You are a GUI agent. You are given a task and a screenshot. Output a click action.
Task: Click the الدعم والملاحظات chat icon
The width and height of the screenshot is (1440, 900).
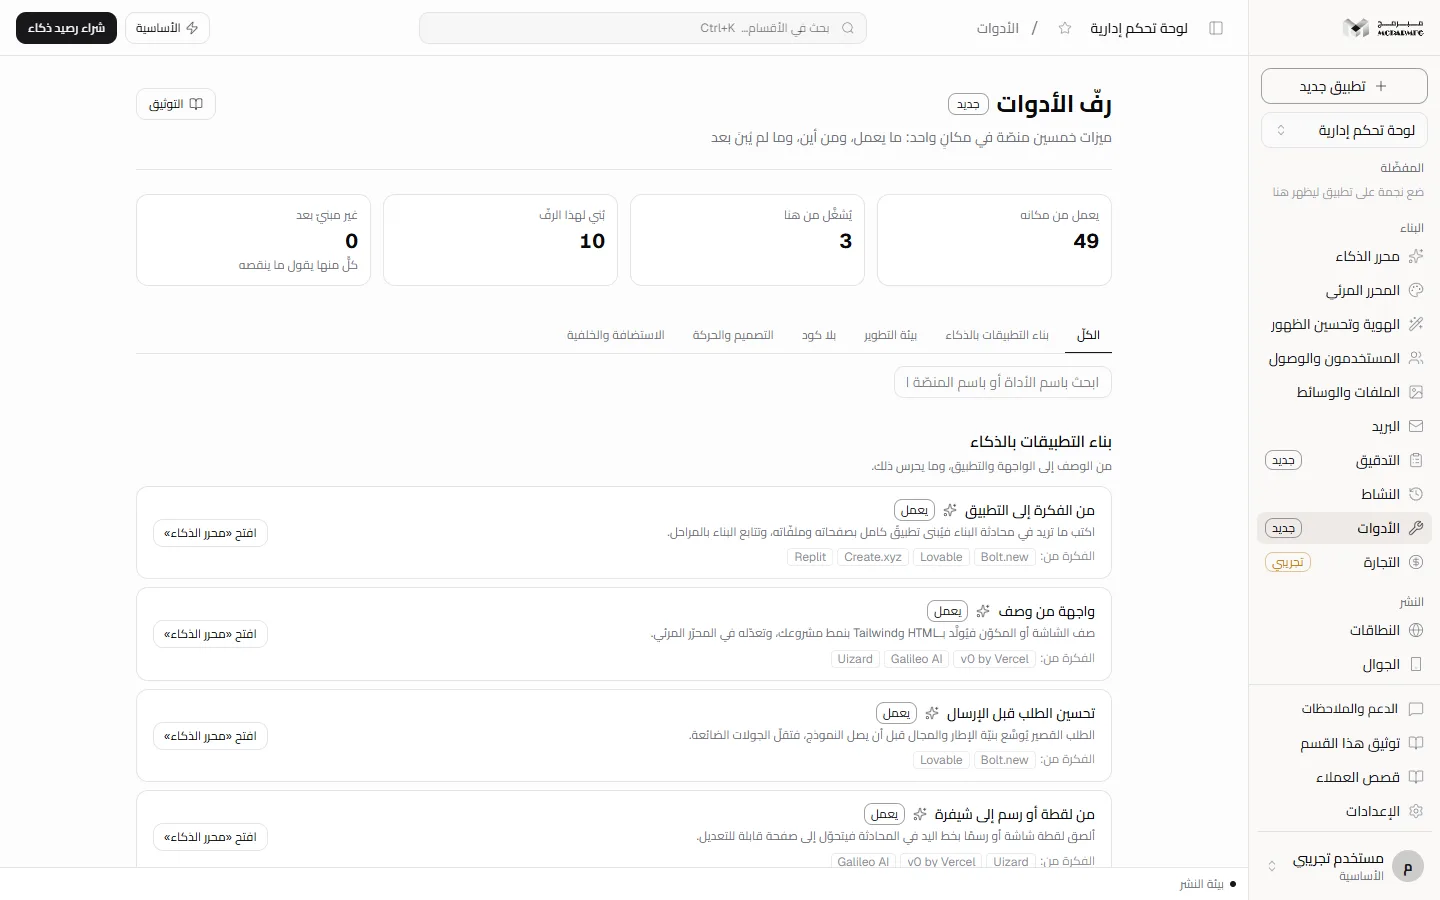1416,709
